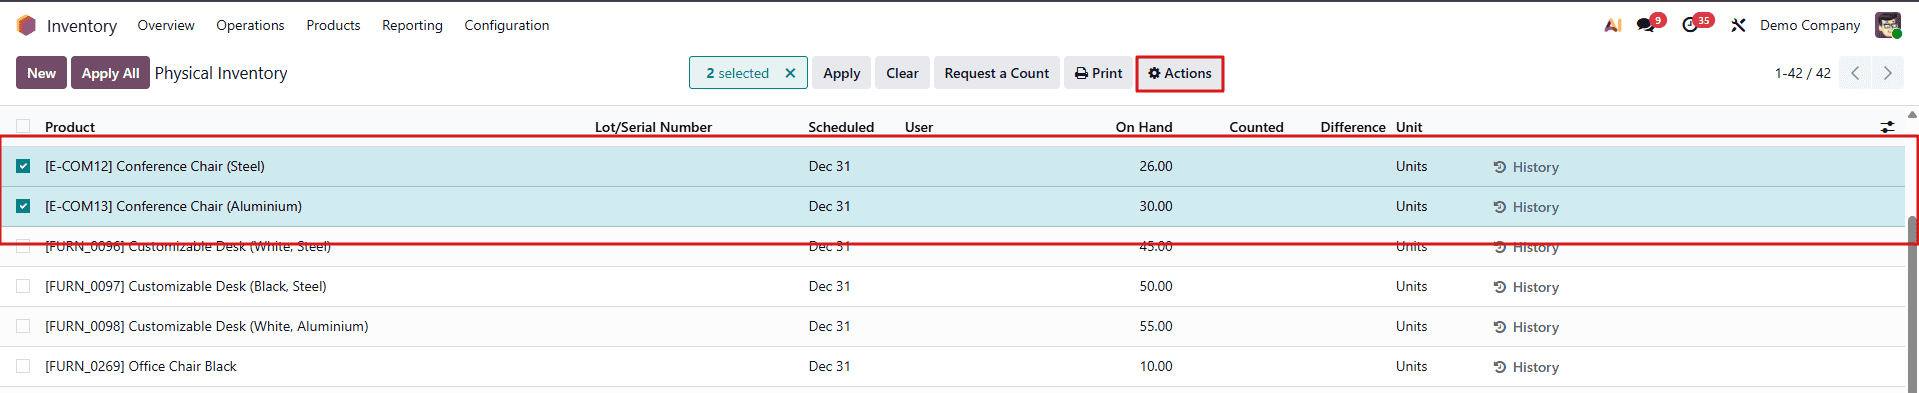Open the Actions dropdown
Viewport: 1919px width, 393px height.
click(x=1180, y=73)
